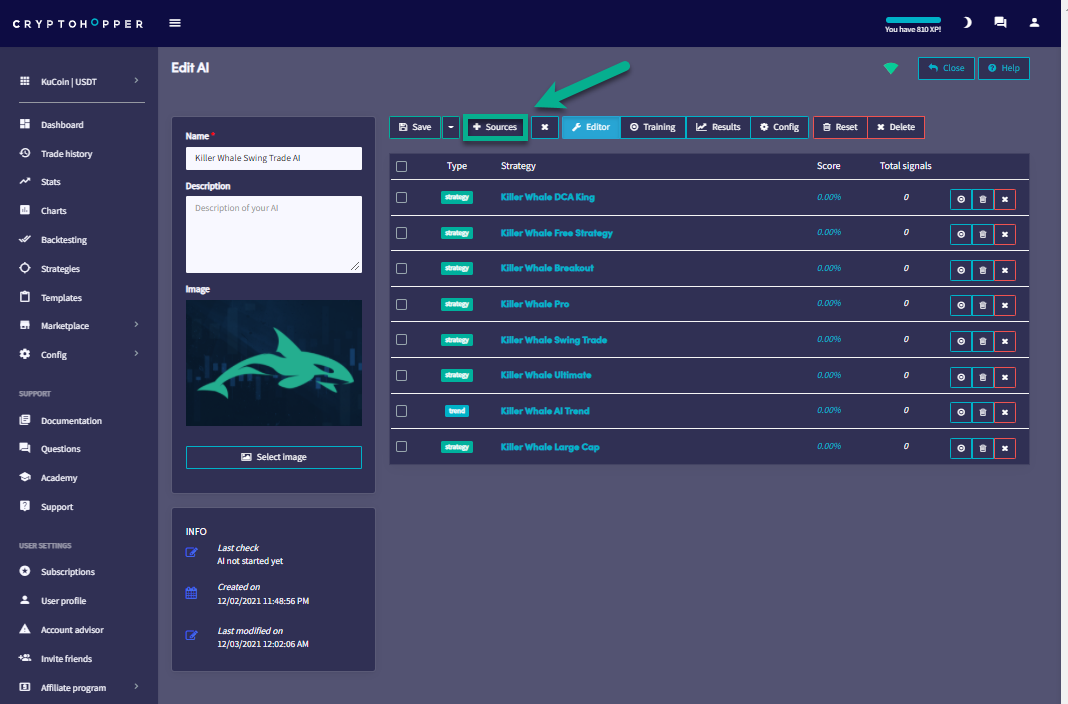Click the Description text area
Image resolution: width=1068 pixels, height=704 pixels.
point(273,233)
